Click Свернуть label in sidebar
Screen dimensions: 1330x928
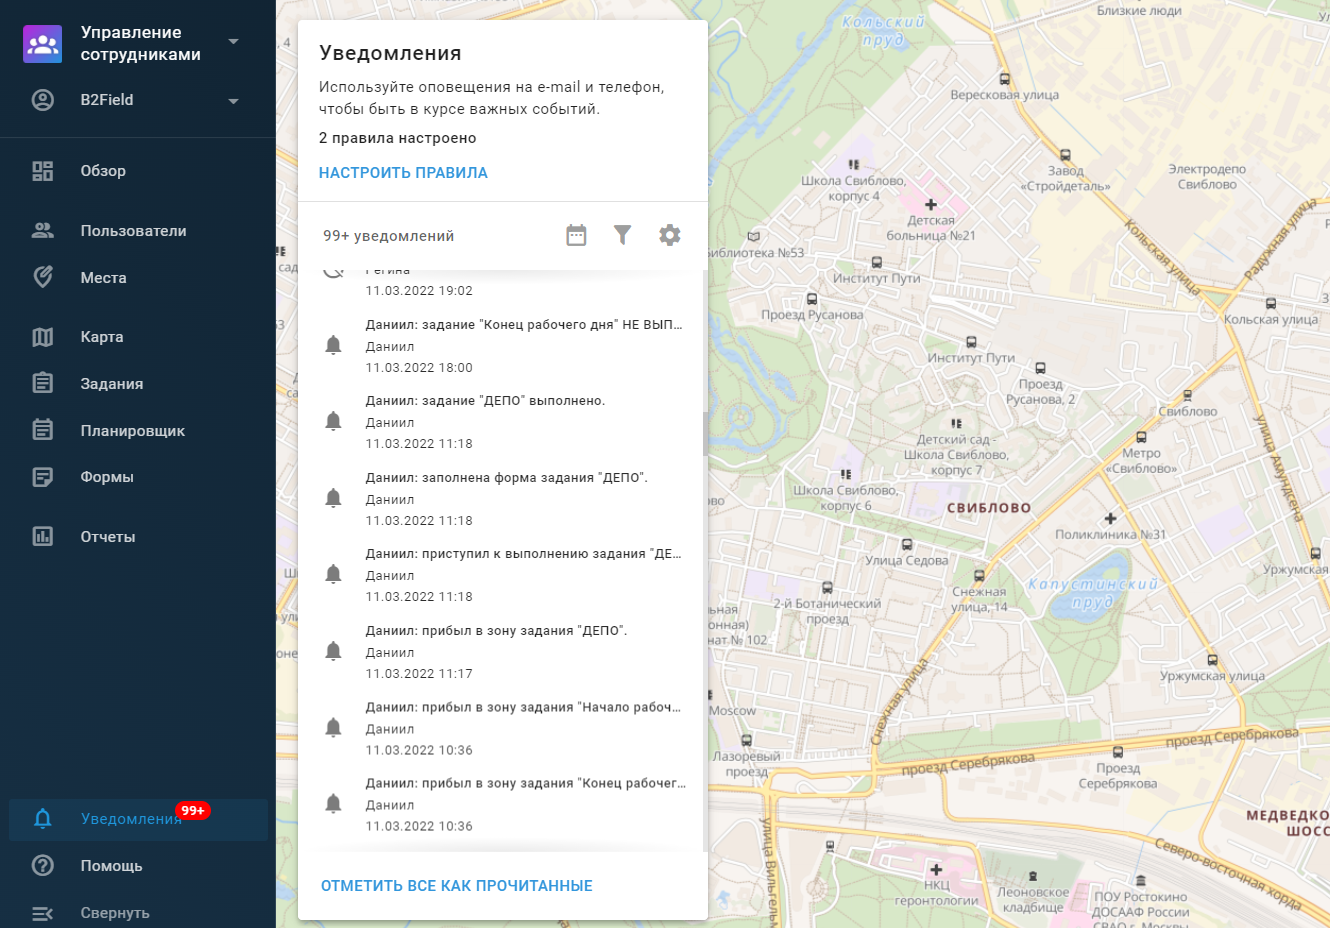115,913
